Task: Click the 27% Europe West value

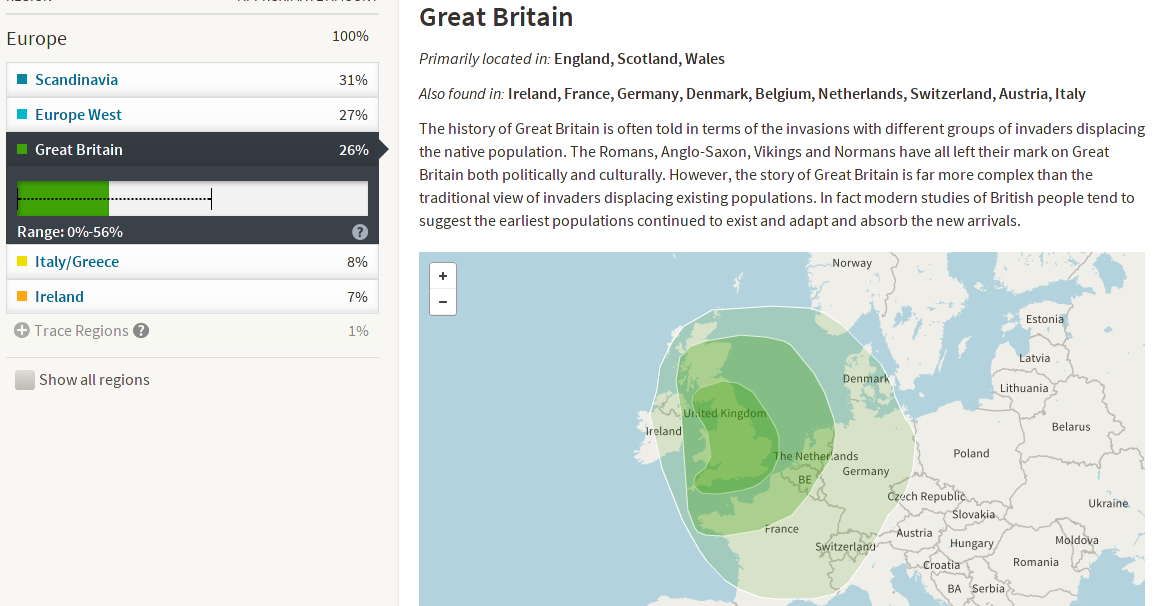Action: click(353, 115)
